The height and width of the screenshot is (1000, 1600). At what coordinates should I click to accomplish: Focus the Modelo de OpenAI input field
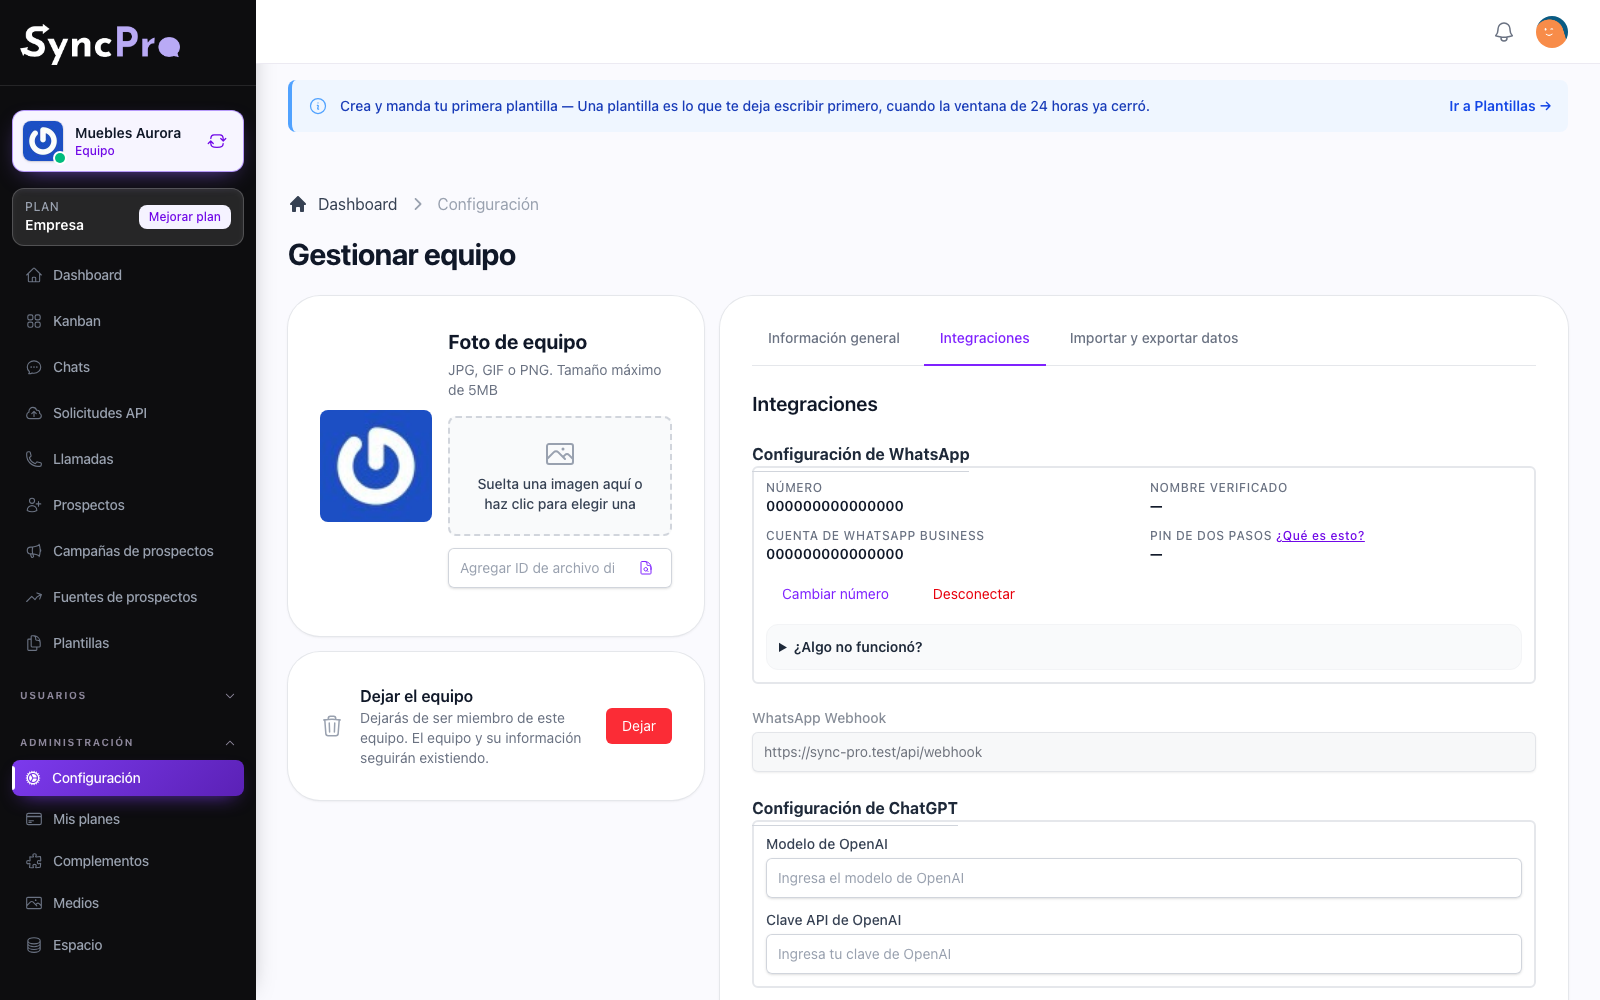(x=1143, y=878)
